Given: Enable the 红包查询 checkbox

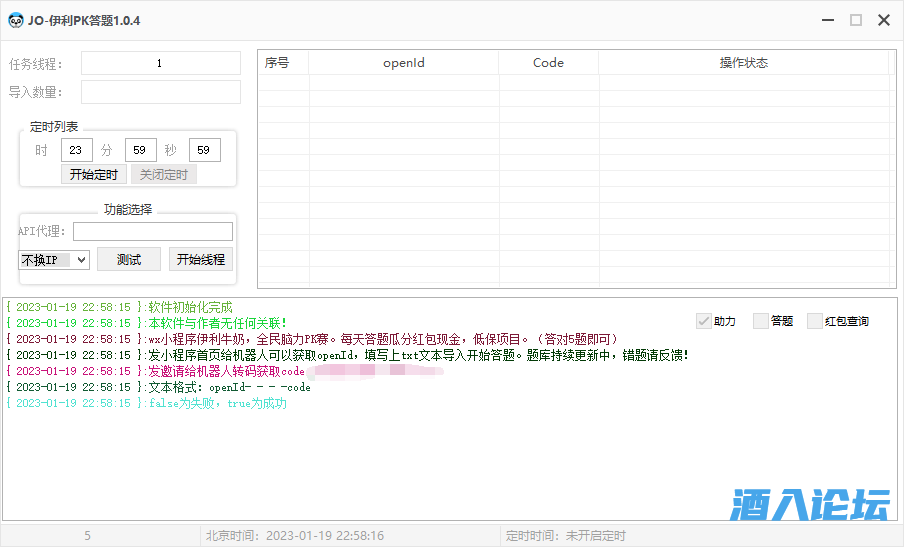Looking at the screenshot, I should click(x=814, y=321).
